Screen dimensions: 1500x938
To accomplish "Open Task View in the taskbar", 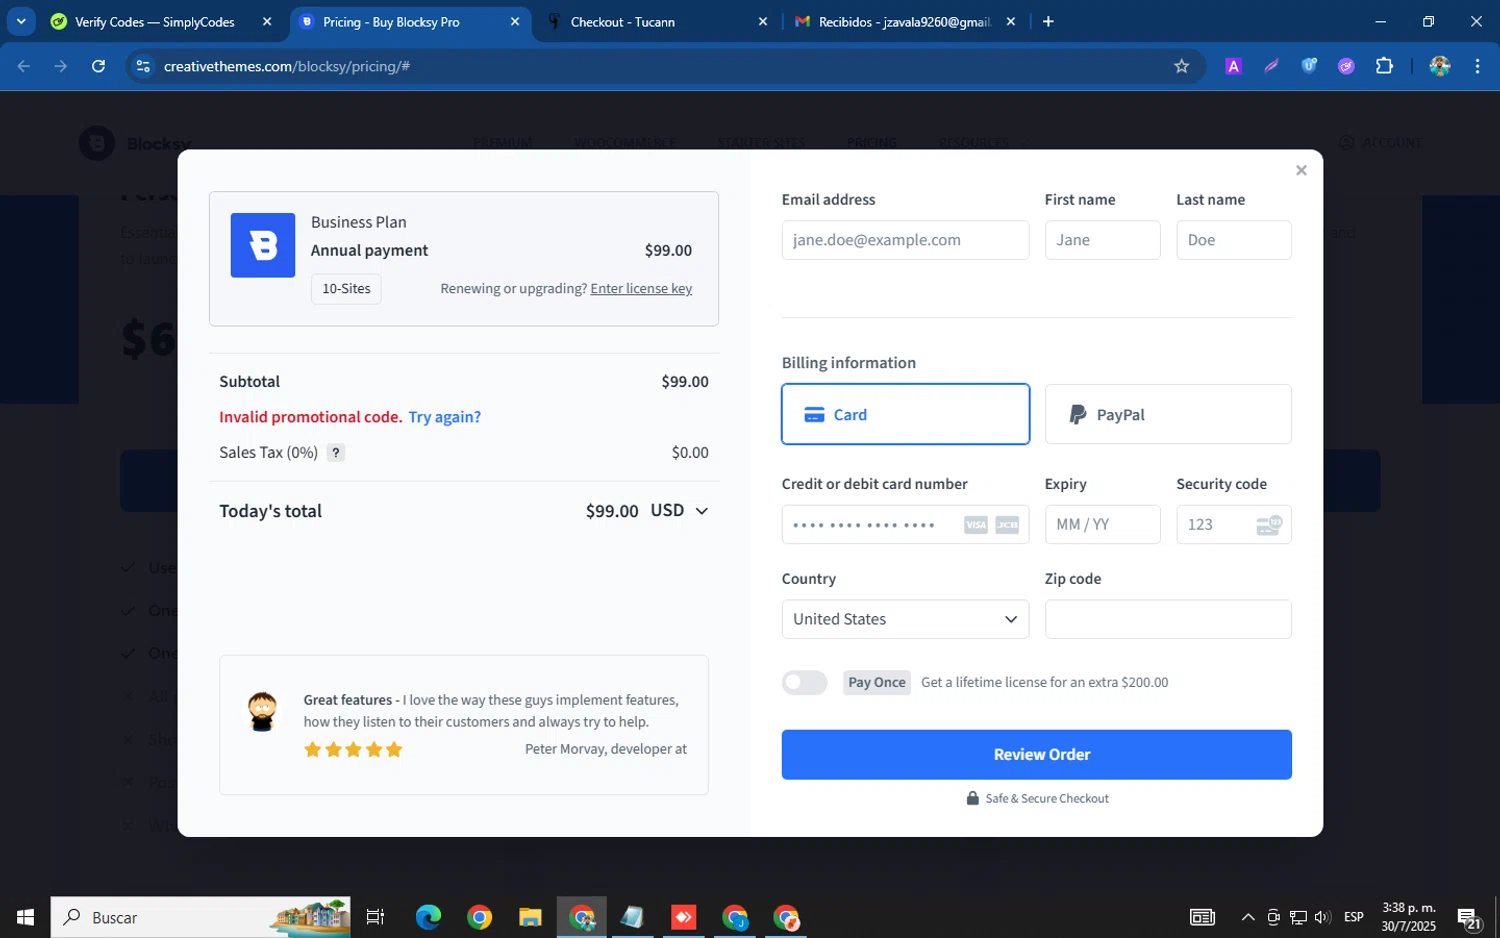I will click(376, 917).
